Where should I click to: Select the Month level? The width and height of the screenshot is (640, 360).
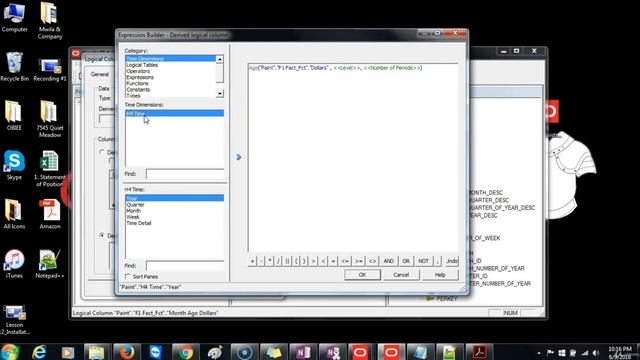[174, 211]
